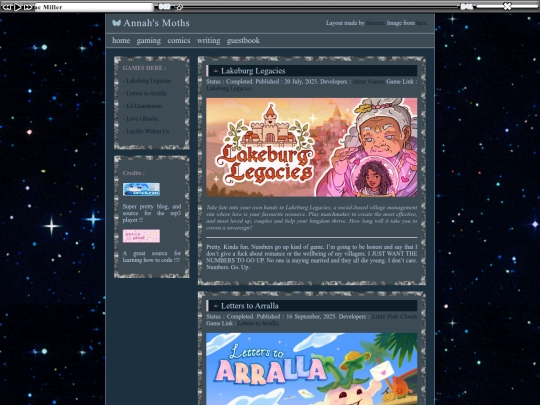The image size is (540, 405).
Task: Jump to Love Ghostie in sidebar list
Action: (142, 118)
